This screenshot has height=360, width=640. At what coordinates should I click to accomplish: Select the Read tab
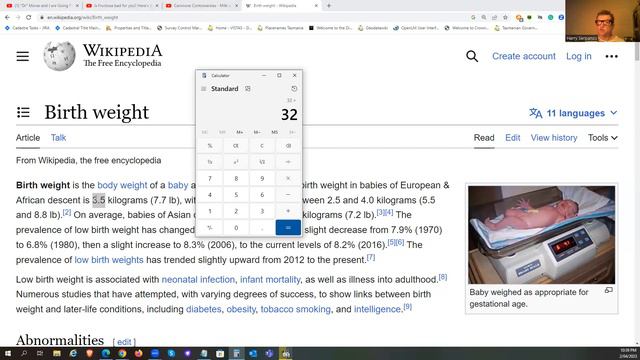click(x=484, y=138)
